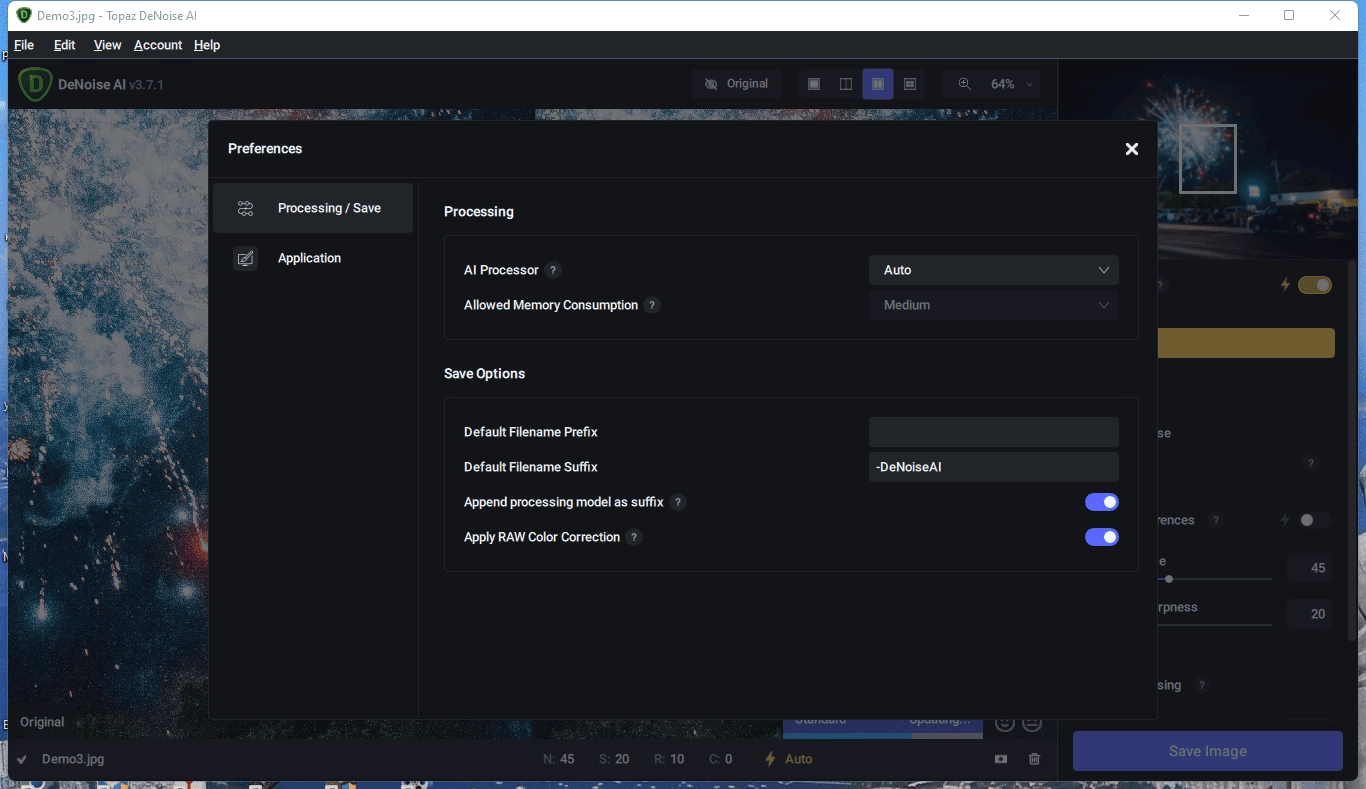The image size is (1366, 789).
Task: Switch to comparison grid view icon
Action: coord(910,84)
